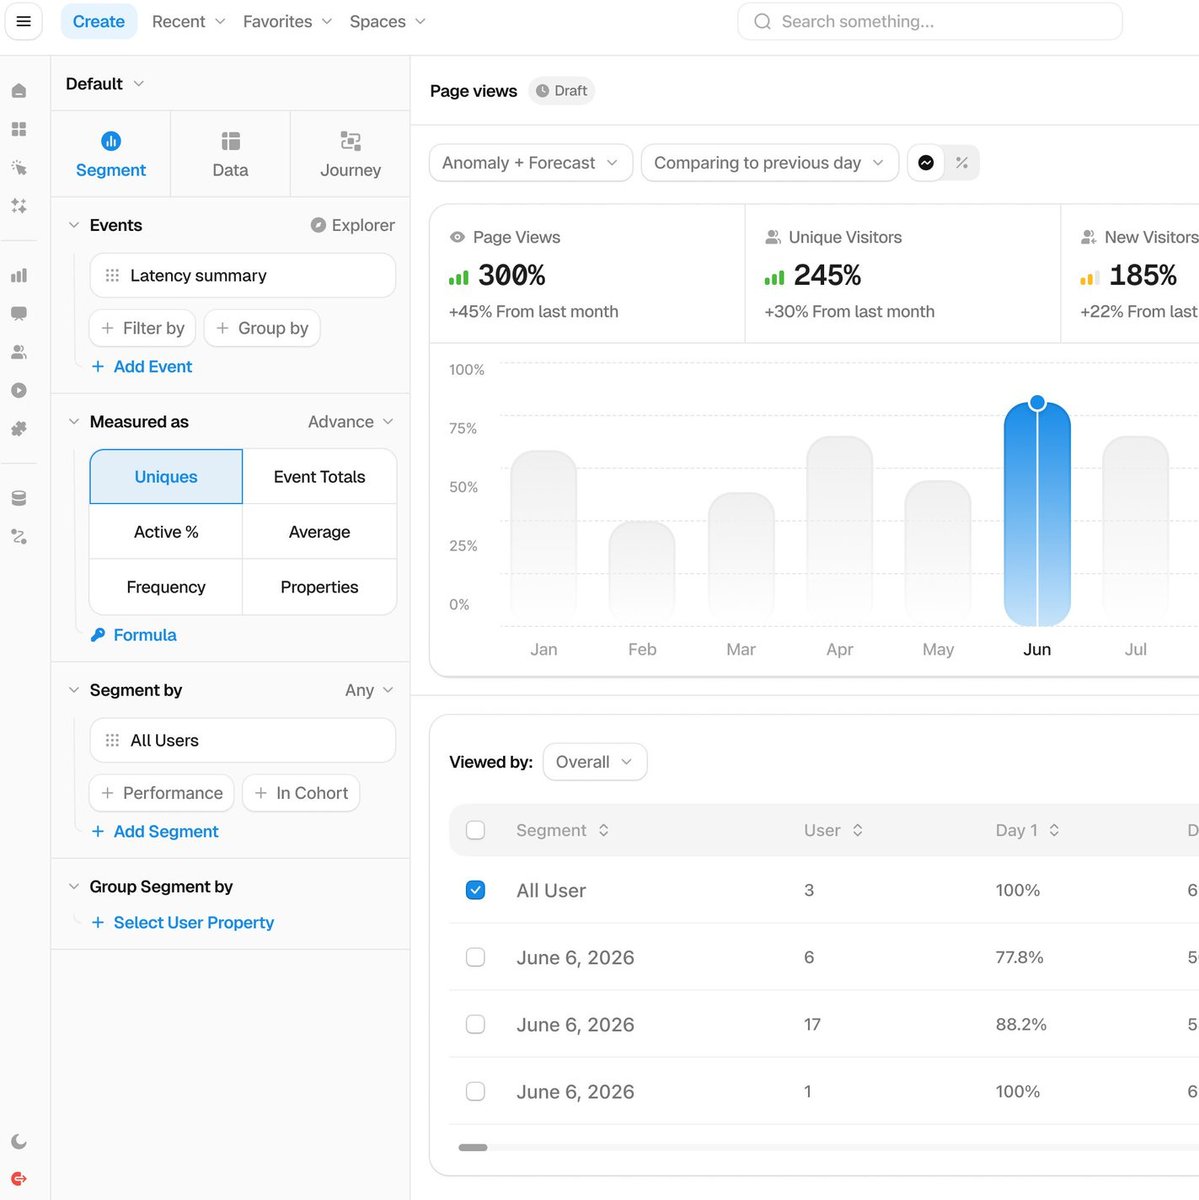Open the hamburger menu

point(23,21)
